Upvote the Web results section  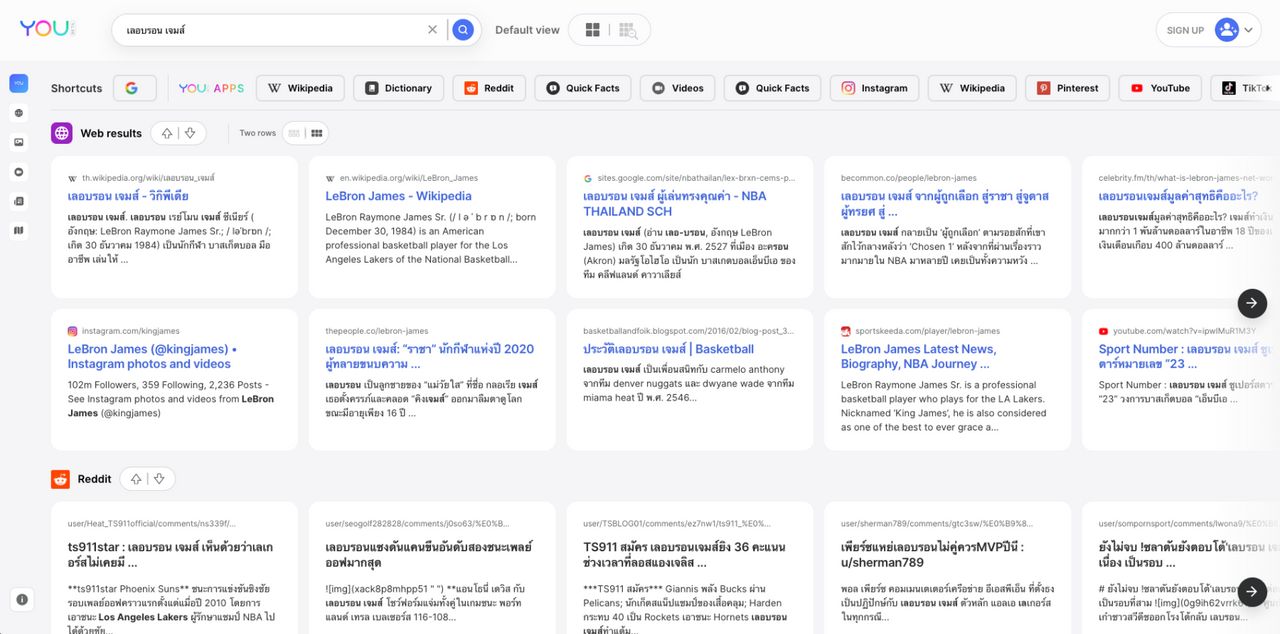point(167,133)
